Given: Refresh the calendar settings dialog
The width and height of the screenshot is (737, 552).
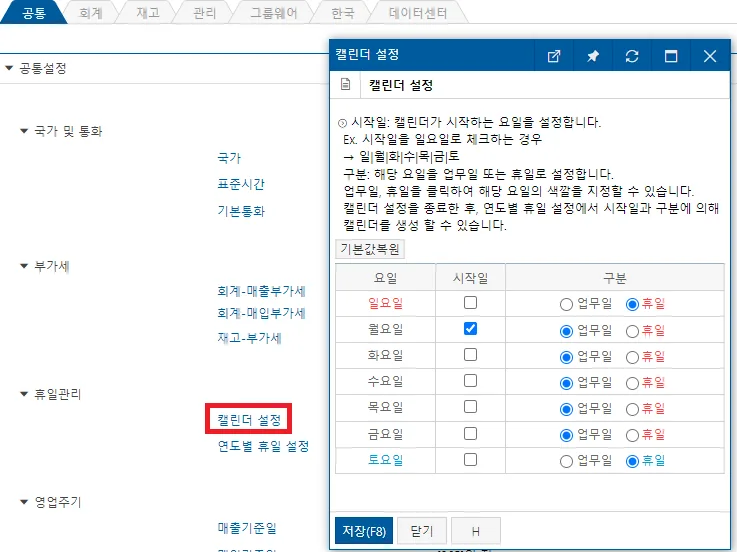Looking at the screenshot, I should click(x=632, y=56).
